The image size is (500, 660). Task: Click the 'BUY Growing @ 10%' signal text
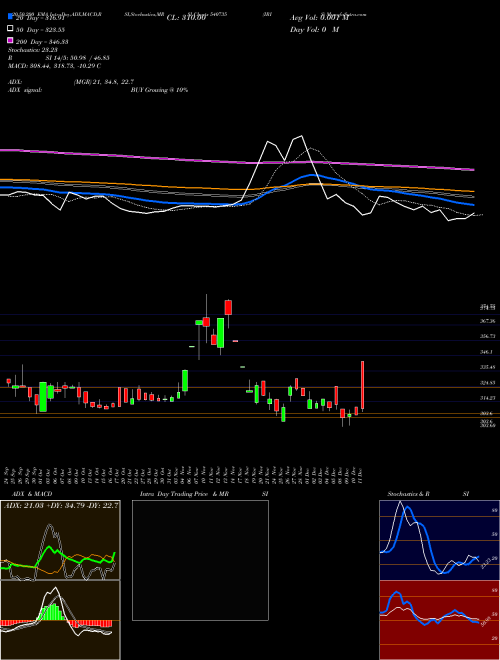tap(159, 90)
